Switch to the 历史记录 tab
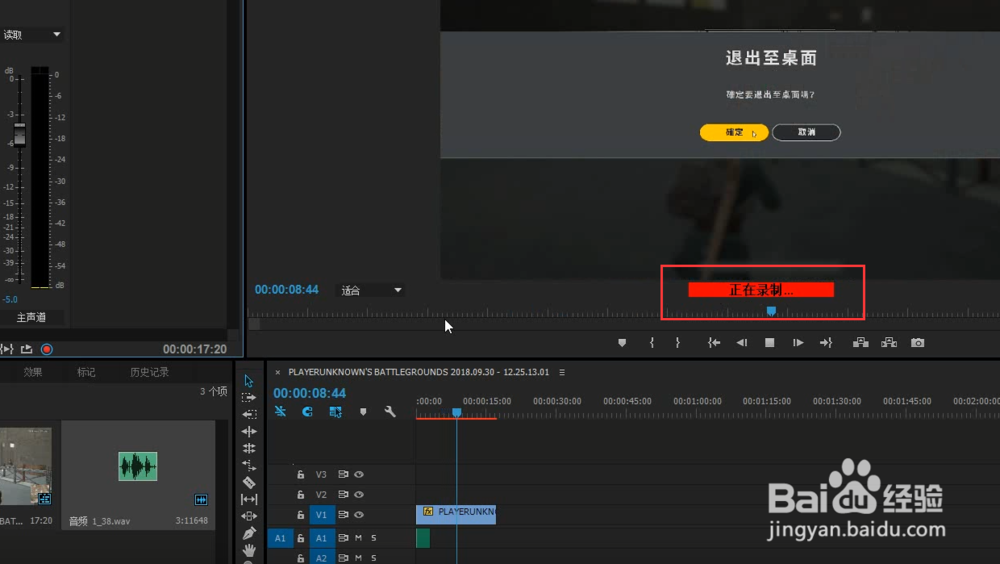Viewport: 1000px width, 564px height. 149,372
